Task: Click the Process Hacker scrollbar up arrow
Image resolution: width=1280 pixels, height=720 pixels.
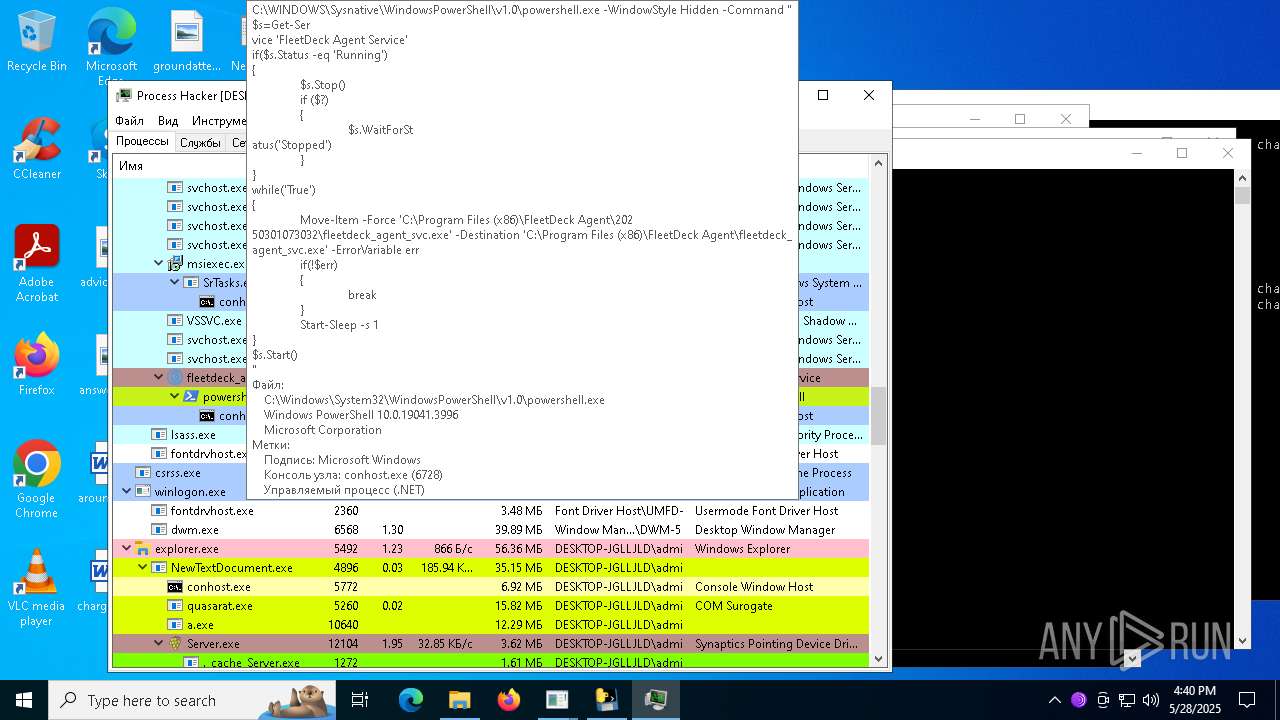Action: 879,164
